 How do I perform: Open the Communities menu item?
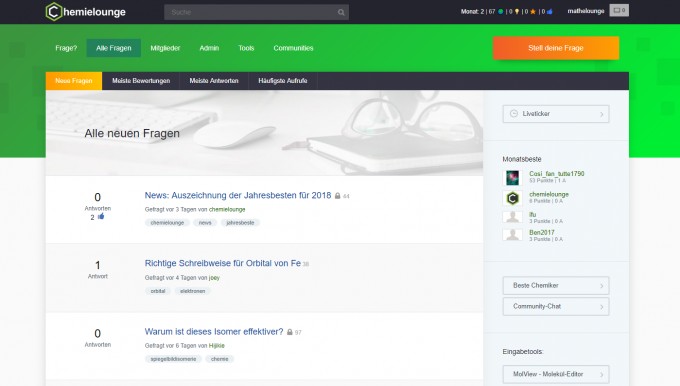(293, 48)
